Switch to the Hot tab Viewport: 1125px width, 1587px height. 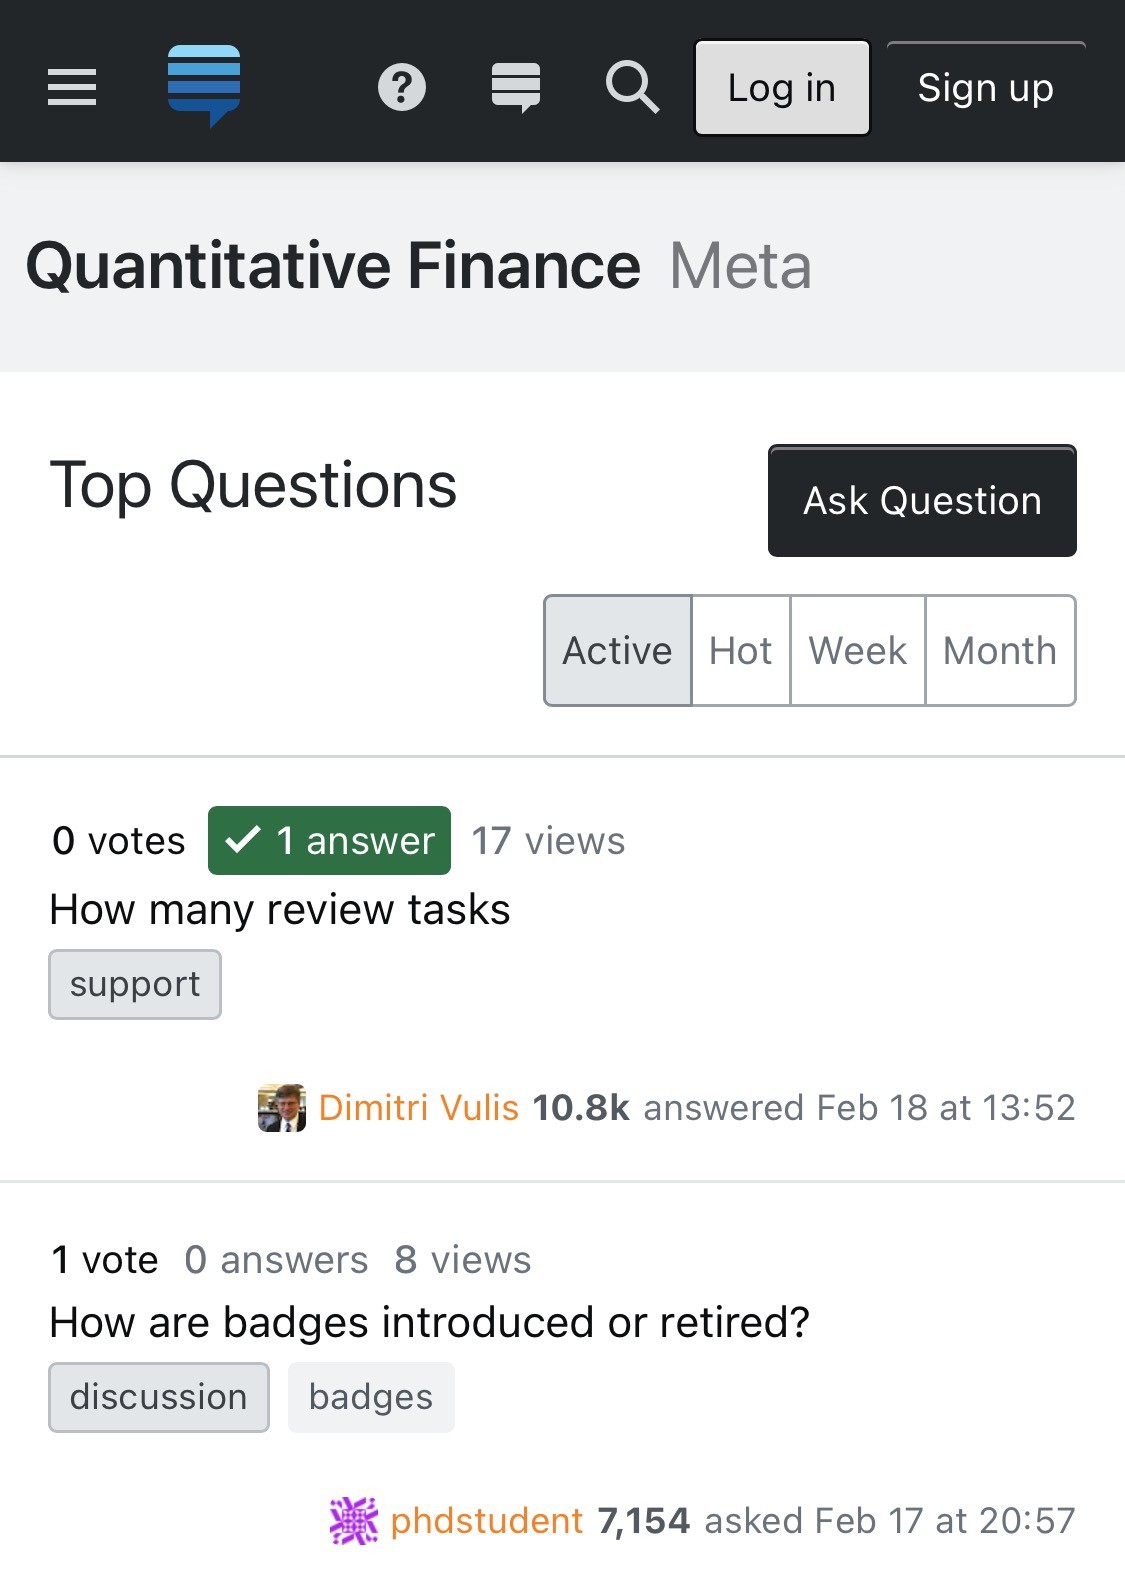[x=741, y=651]
